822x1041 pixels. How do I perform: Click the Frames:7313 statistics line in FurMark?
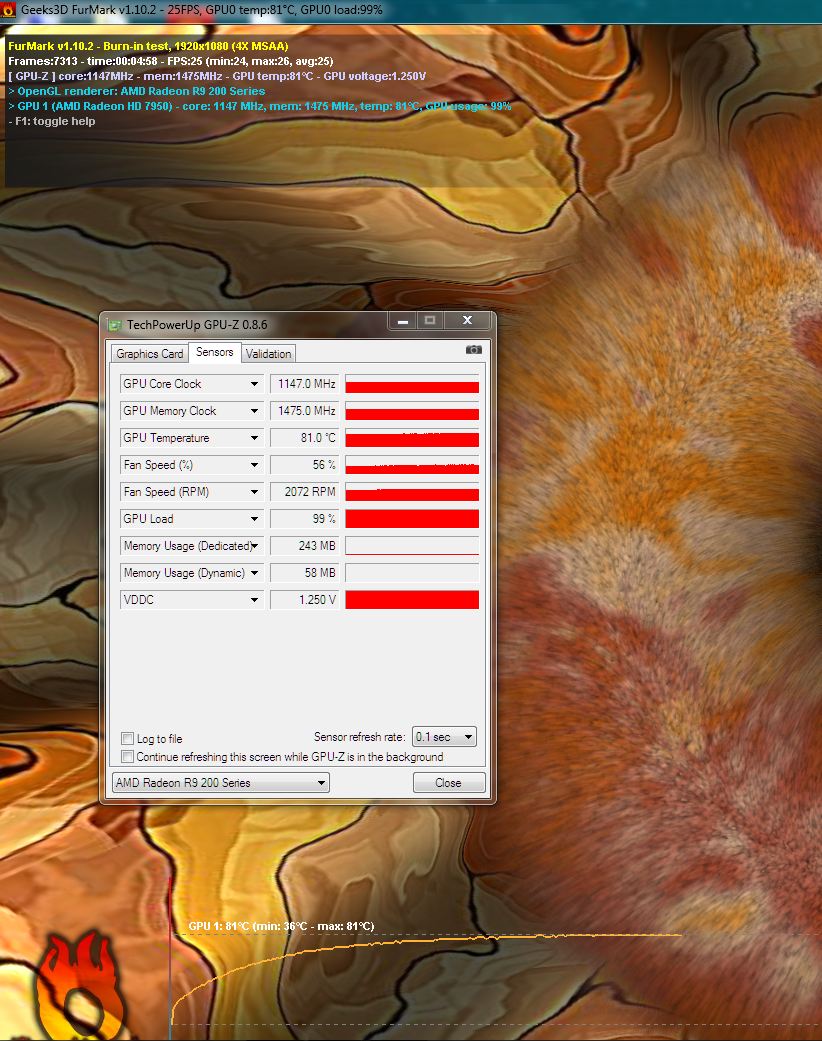pos(171,61)
